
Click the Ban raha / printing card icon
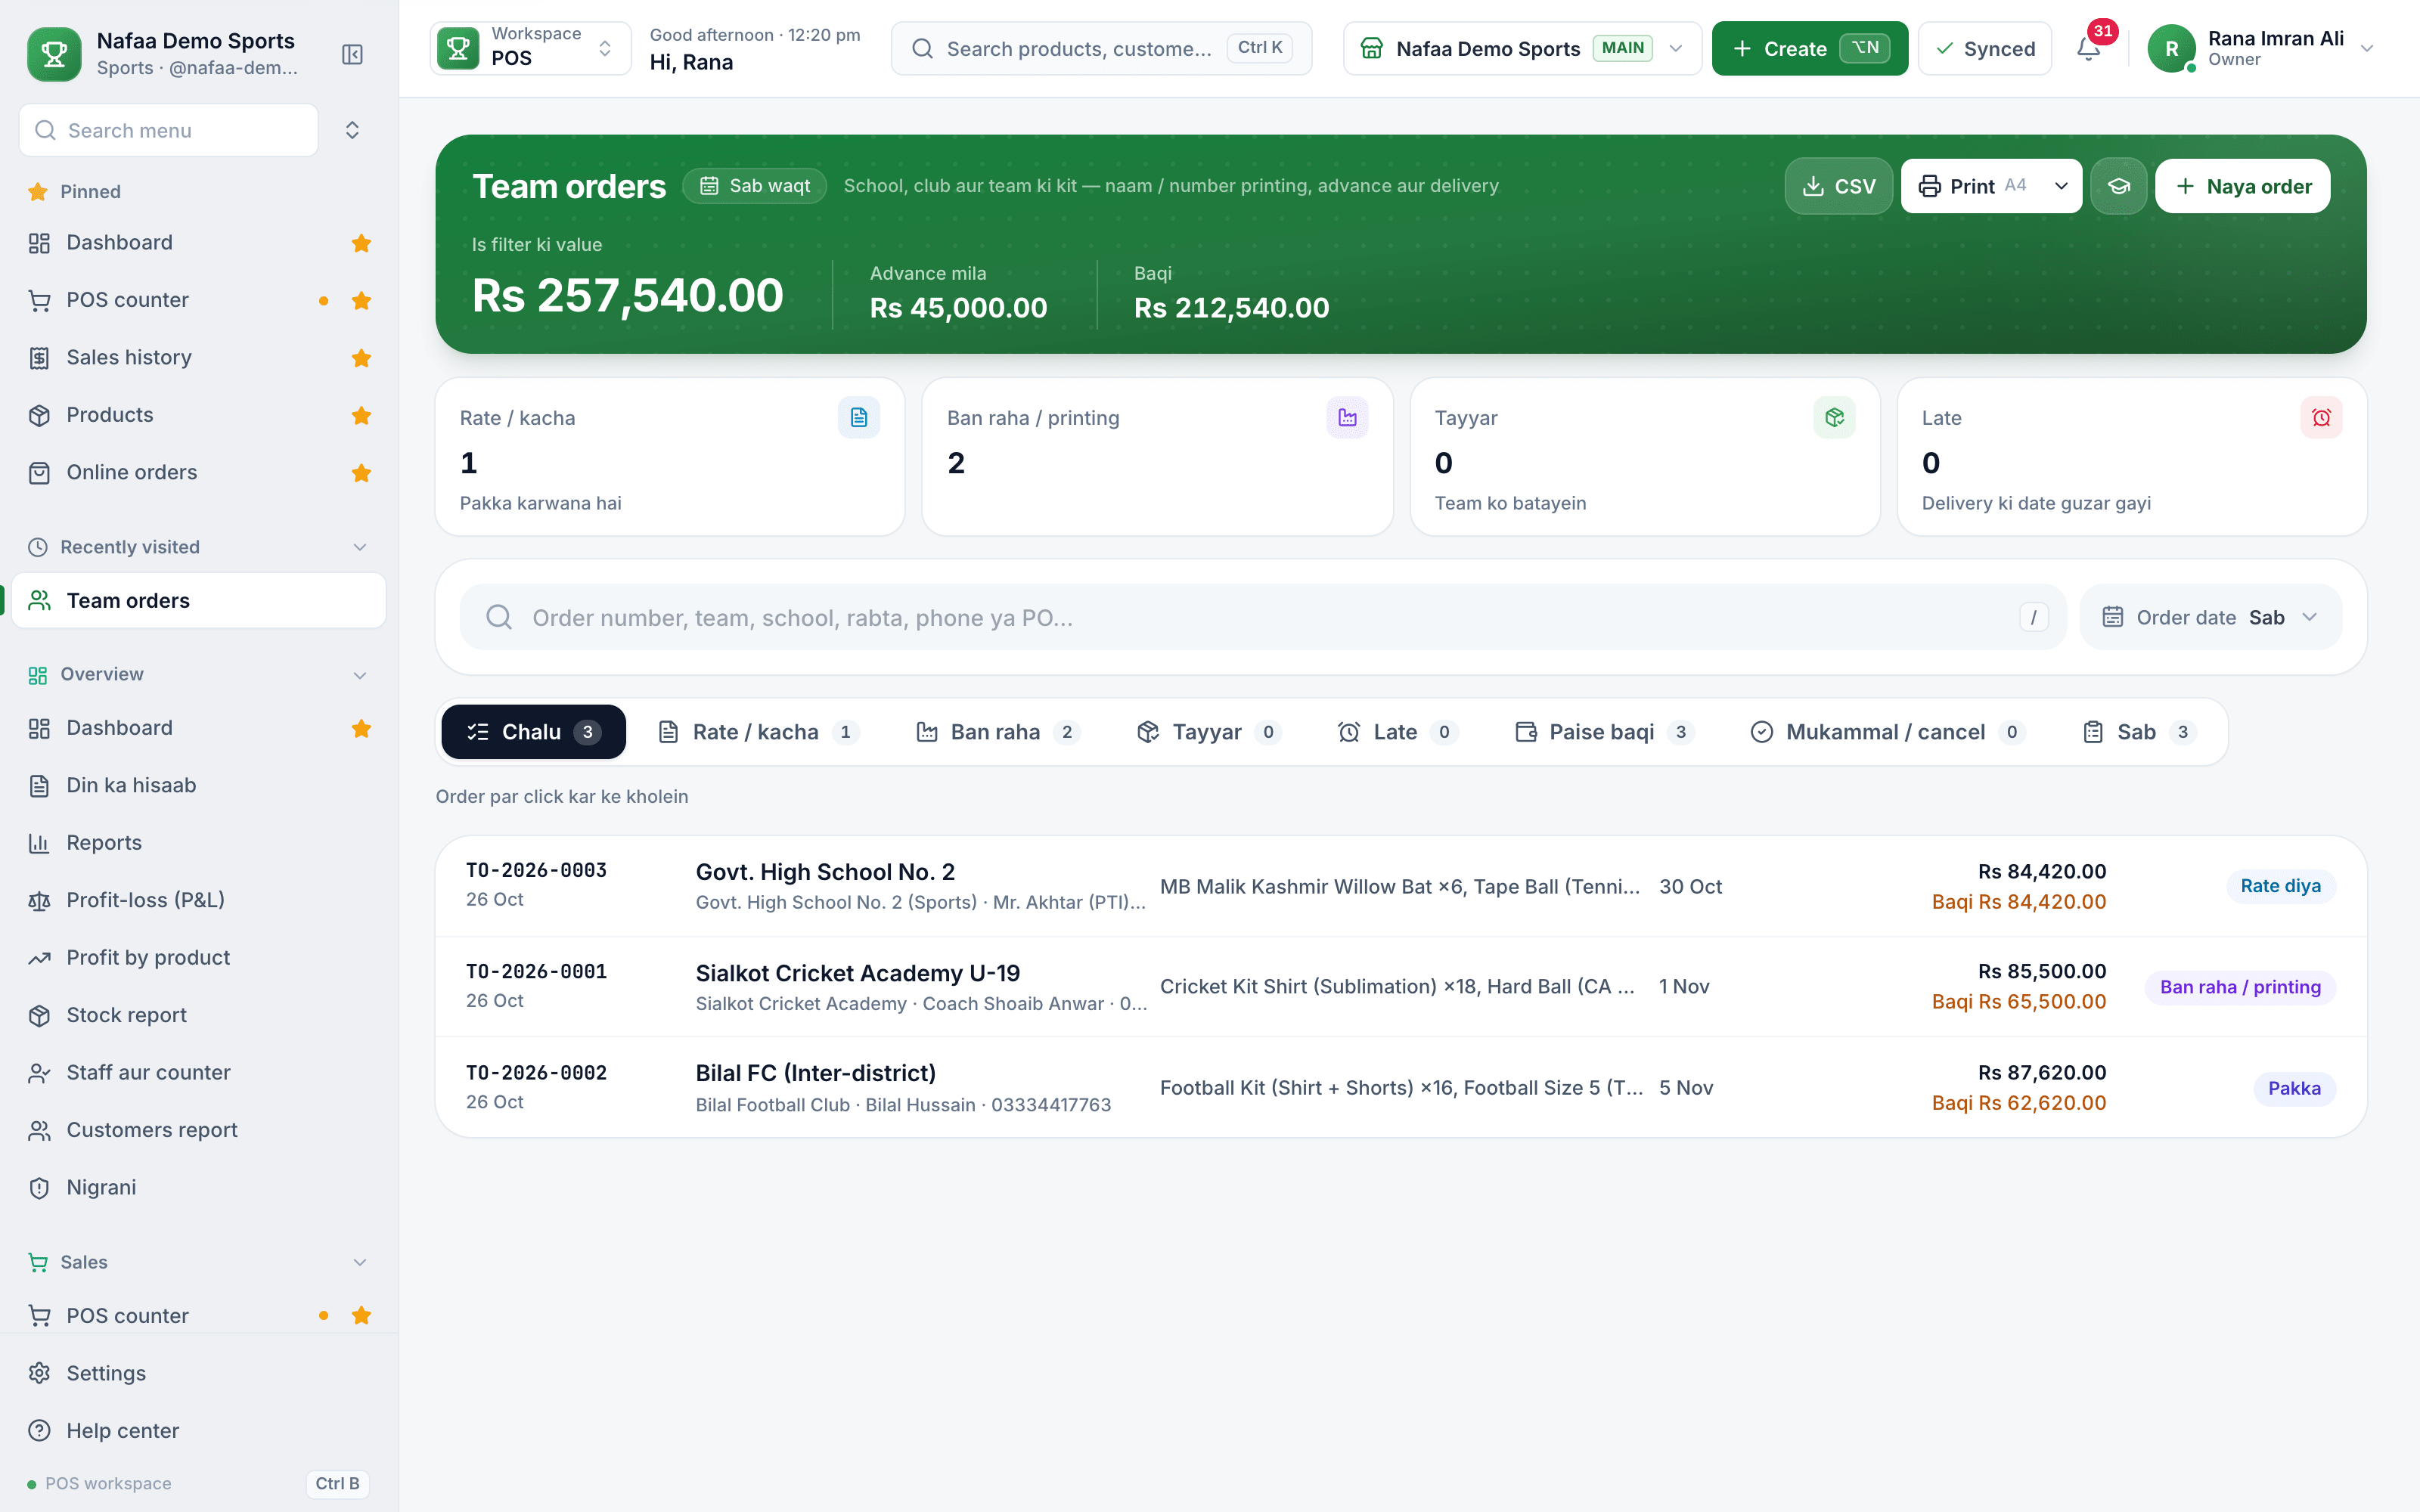[x=1347, y=418]
